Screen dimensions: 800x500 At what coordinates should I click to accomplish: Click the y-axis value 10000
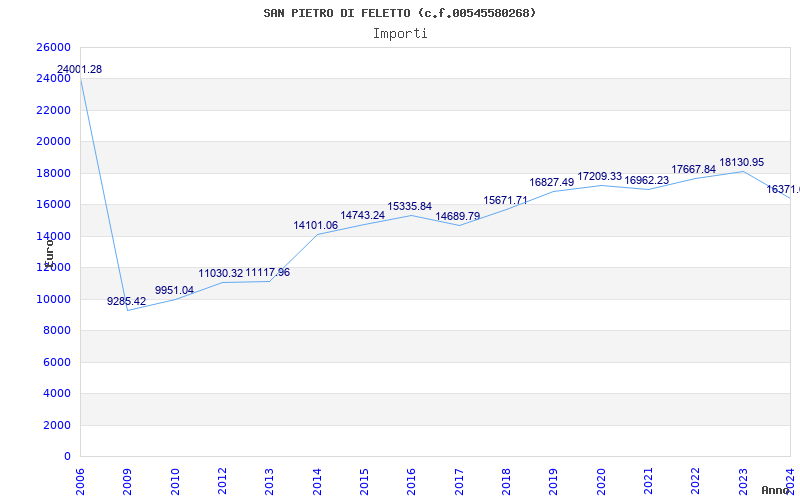pos(53,299)
